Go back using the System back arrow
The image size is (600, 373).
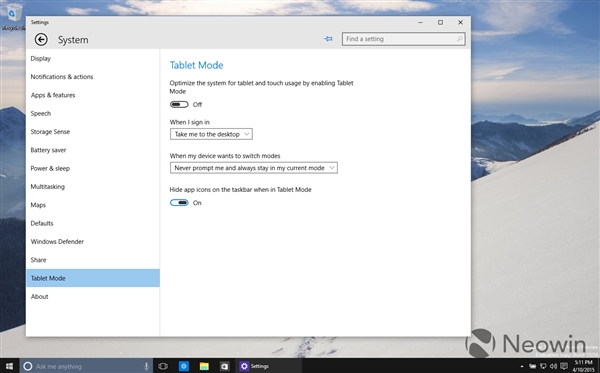coord(41,39)
